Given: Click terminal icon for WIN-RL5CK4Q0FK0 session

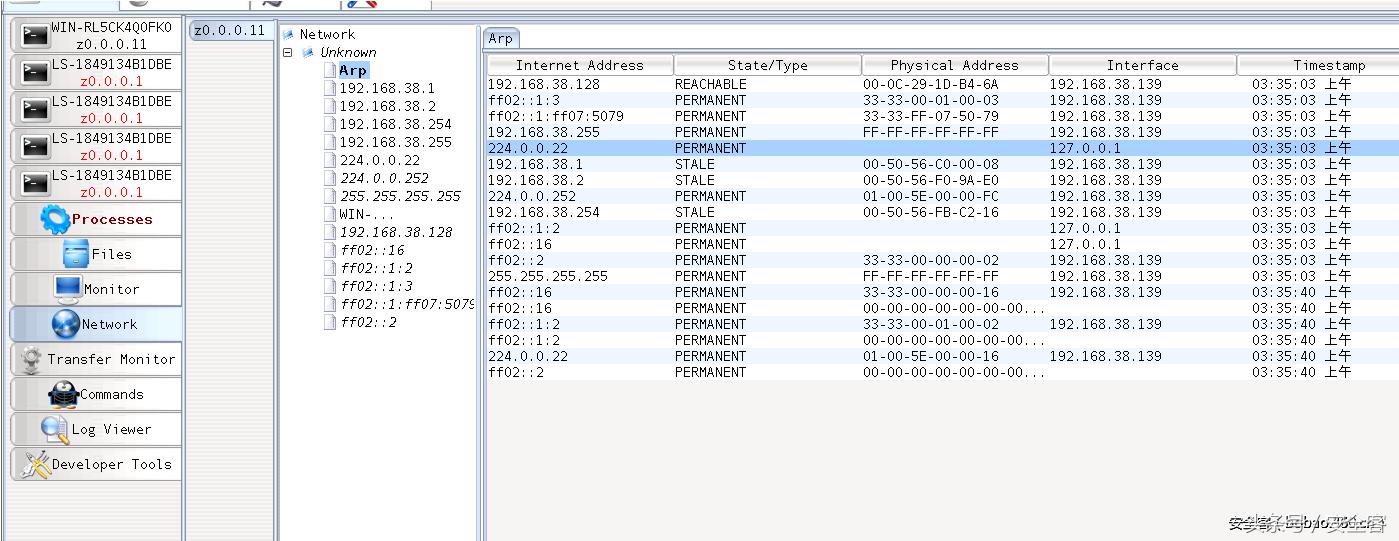Looking at the screenshot, I should tap(36, 36).
